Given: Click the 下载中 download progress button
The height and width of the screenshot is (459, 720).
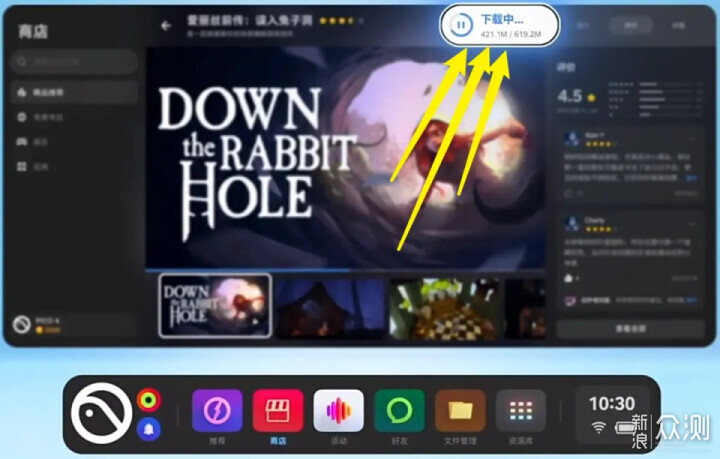Looking at the screenshot, I should (500, 25).
